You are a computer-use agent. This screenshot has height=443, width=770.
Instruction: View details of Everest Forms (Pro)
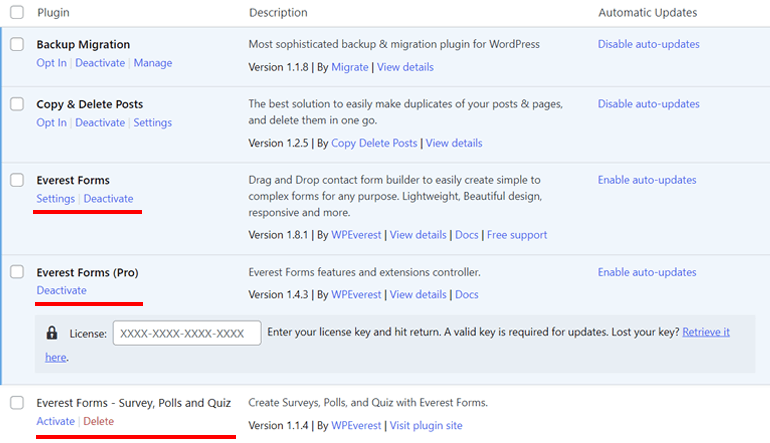pyautogui.click(x=418, y=295)
